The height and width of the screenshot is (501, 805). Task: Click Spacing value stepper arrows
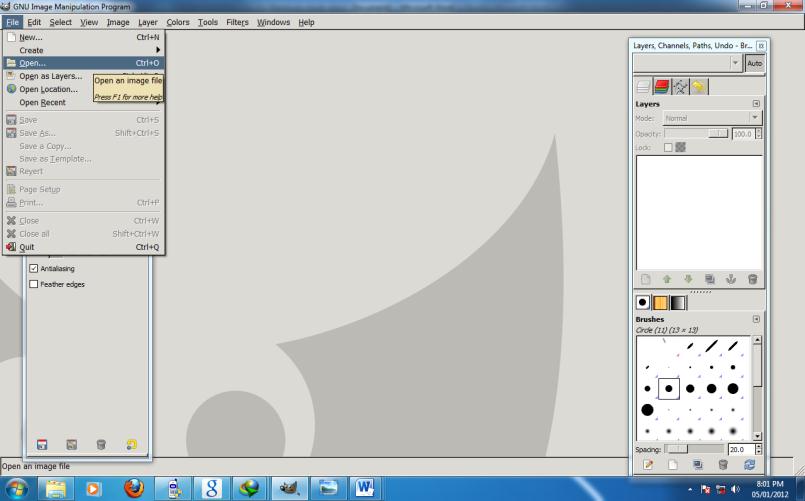pyautogui.click(x=758, y=449)
